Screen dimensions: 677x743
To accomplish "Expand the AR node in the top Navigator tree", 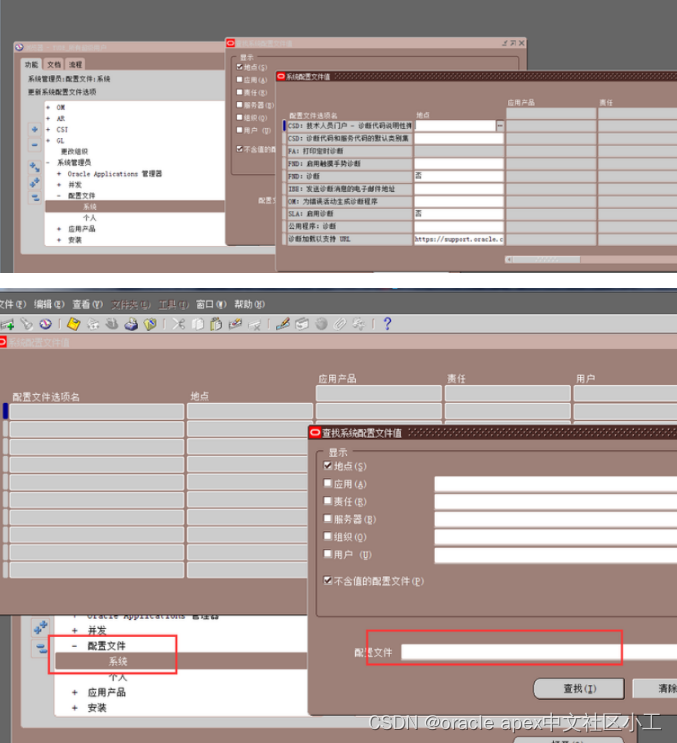I will (x=48, y=118).
